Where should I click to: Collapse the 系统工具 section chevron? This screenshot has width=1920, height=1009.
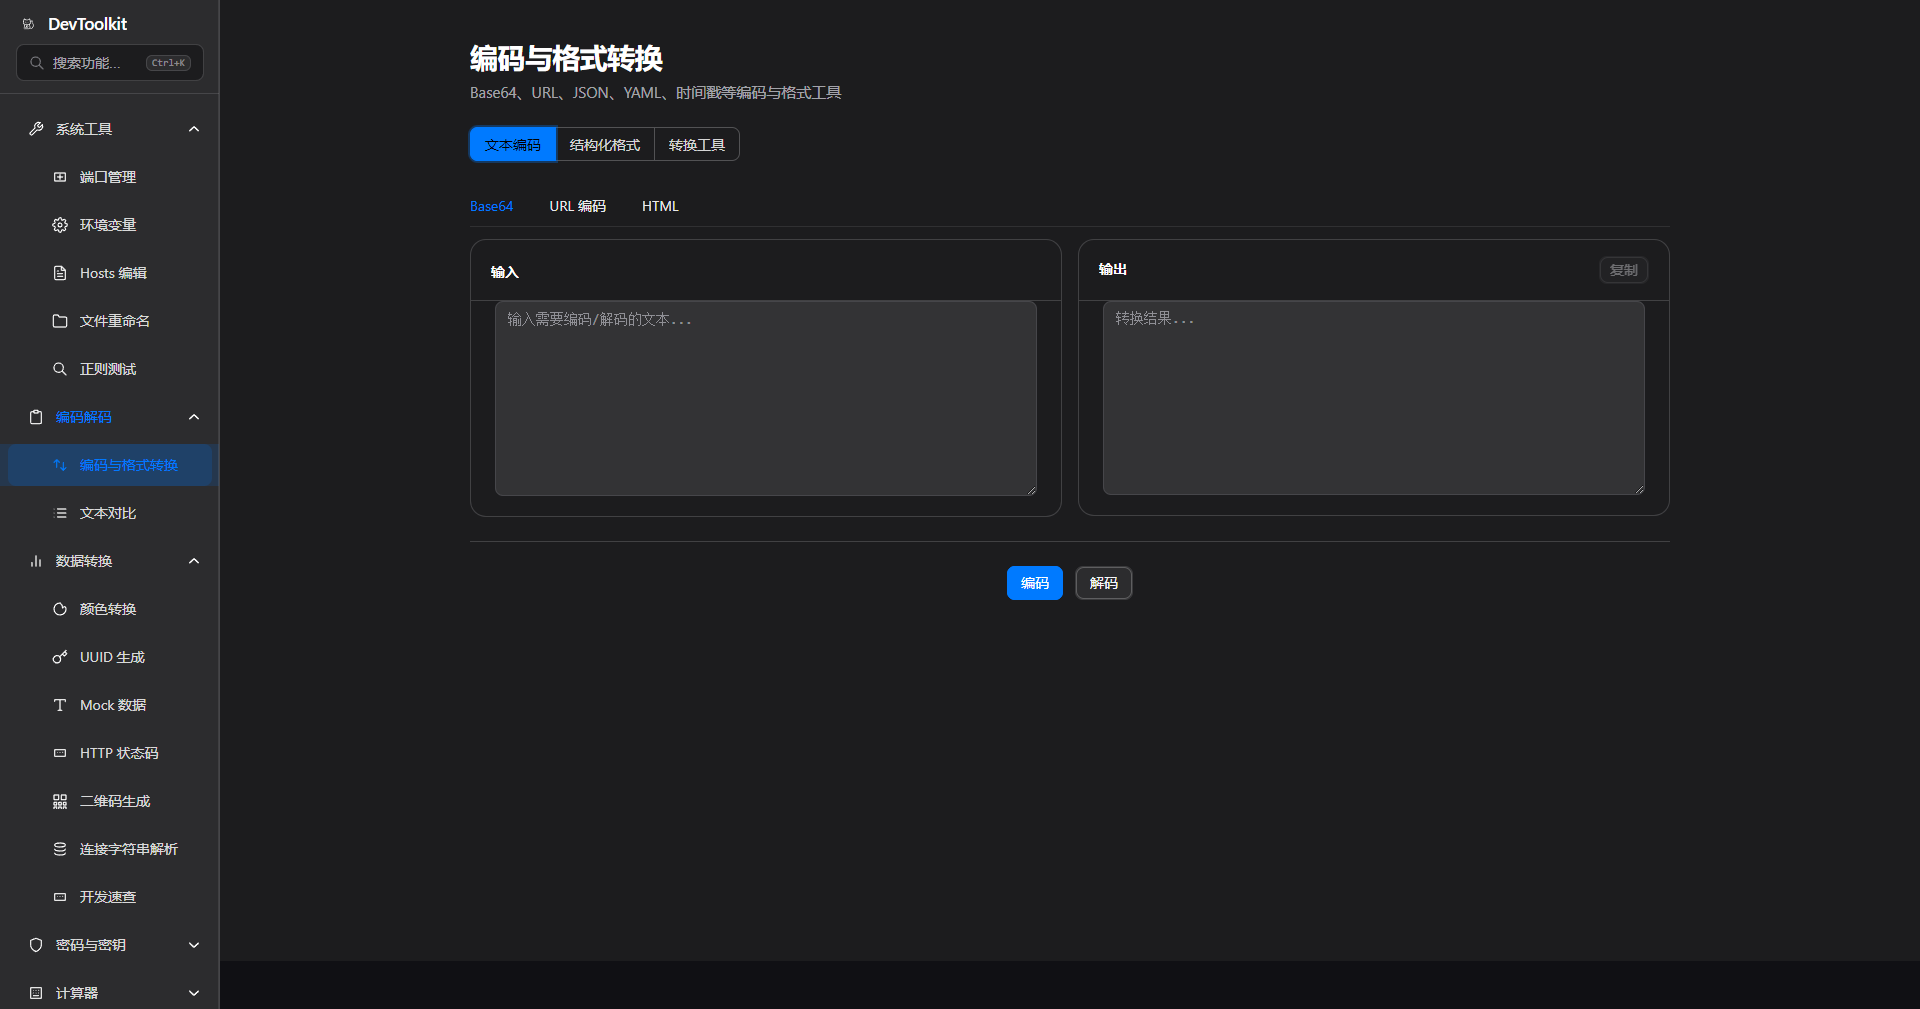point(194,129)
